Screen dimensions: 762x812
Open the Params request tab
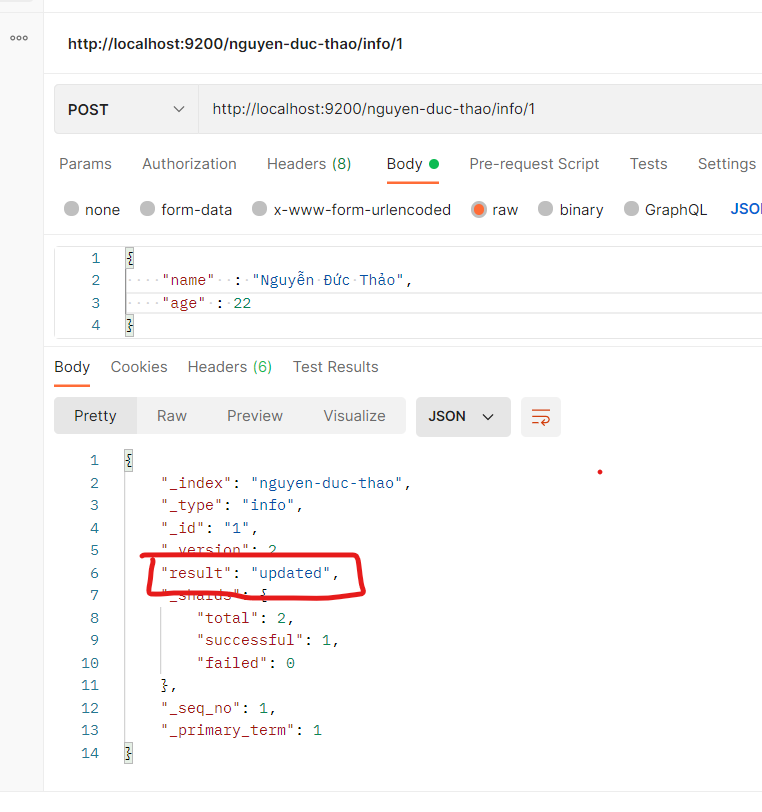tap(85, 164)
